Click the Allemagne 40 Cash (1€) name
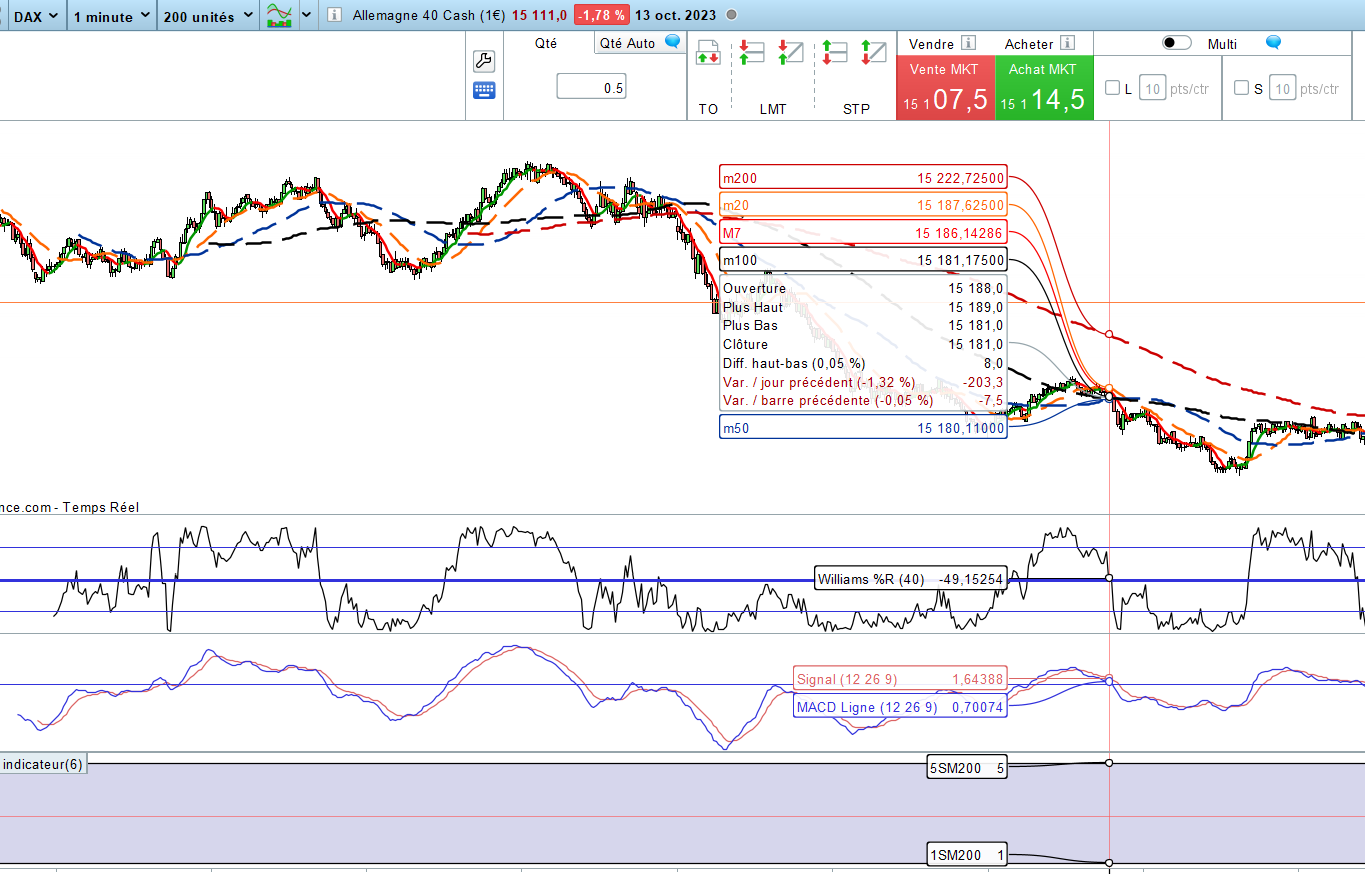The height and width of the screenshot is (874, 1365). pyautogui.click(x=429, y=15)
